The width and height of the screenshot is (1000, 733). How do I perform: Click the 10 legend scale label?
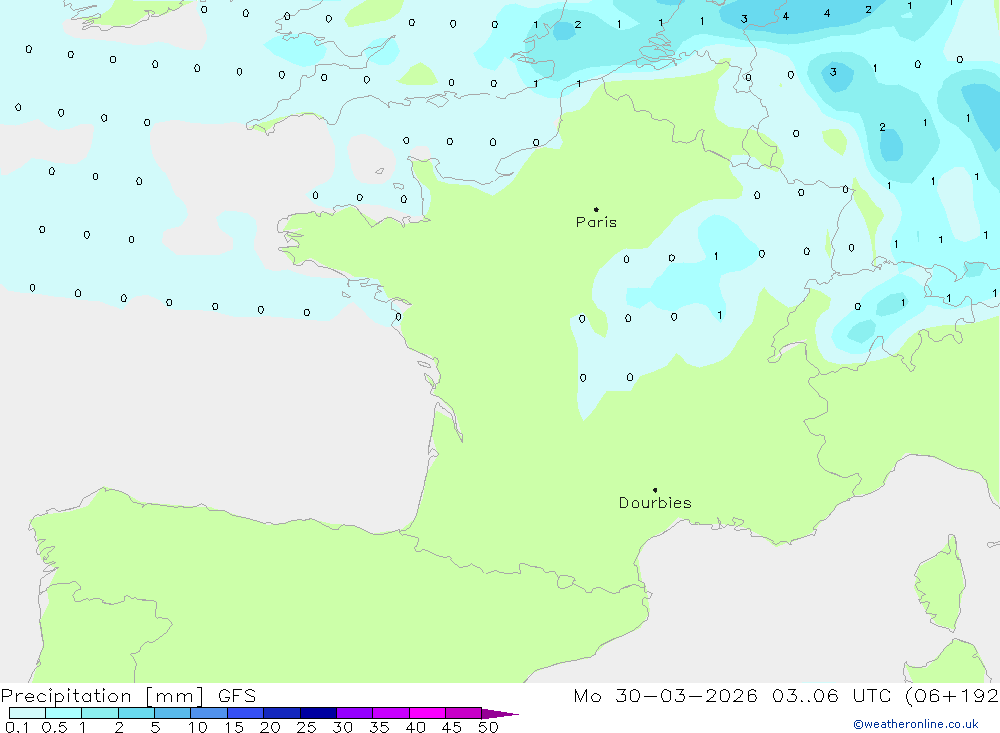pyautogui.click(x=198, y=727)
